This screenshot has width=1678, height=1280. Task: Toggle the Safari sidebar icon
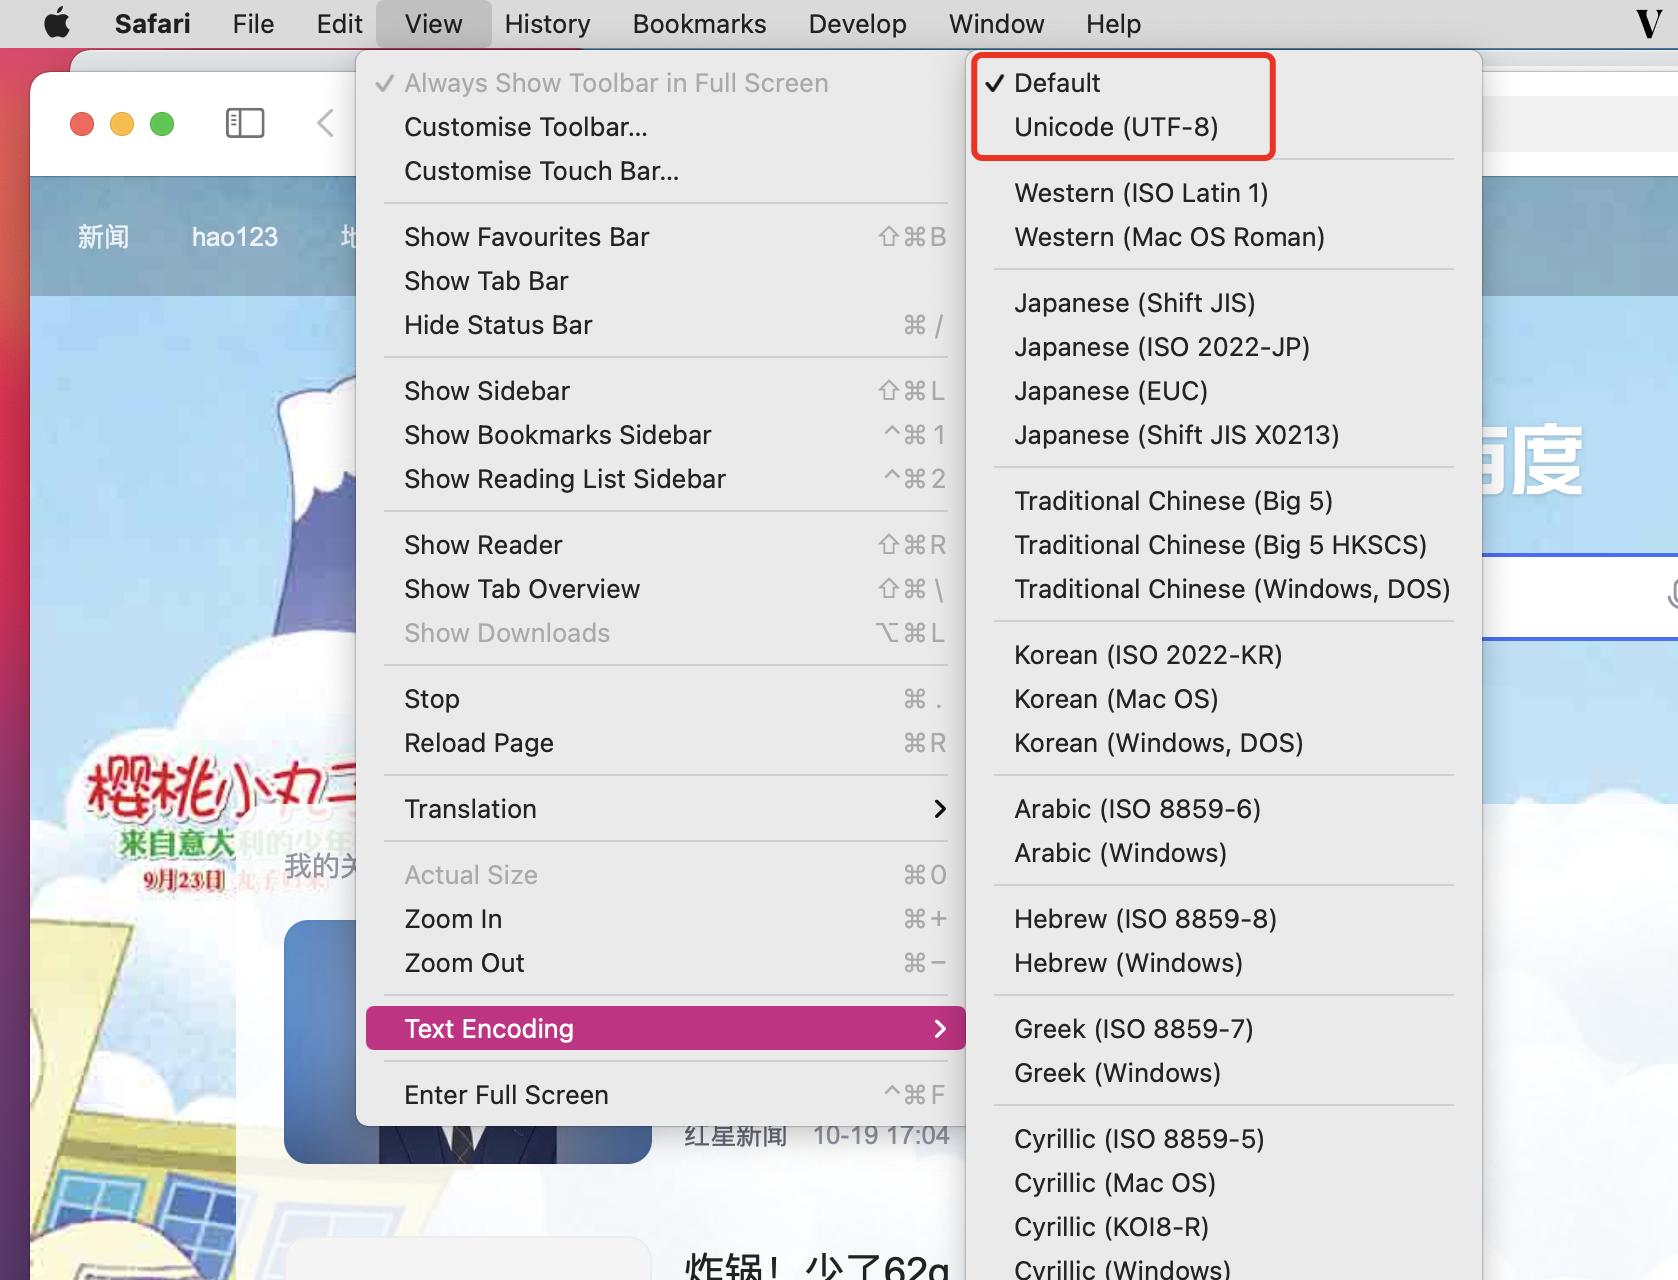click(x=245, y=123)
